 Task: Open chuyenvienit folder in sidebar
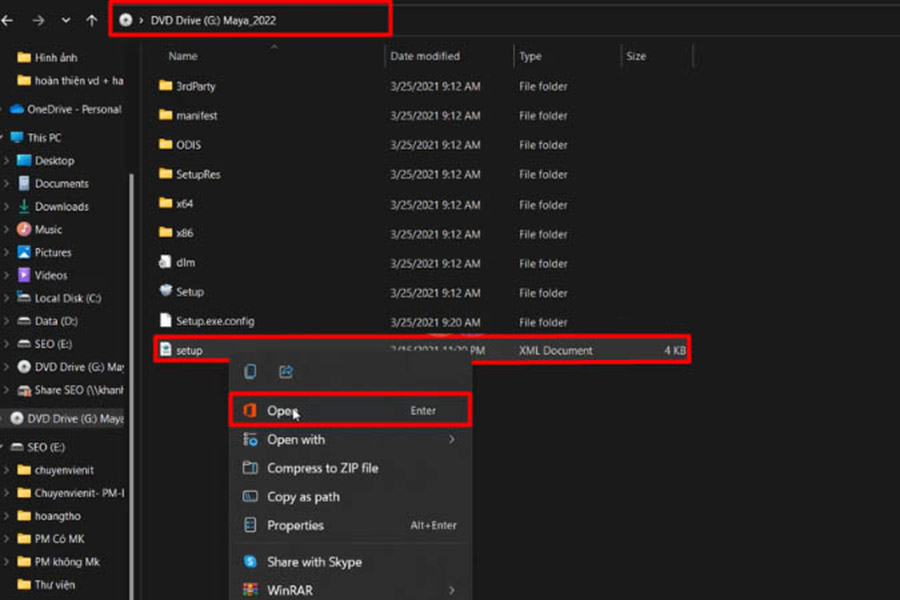tap(56, 470)
